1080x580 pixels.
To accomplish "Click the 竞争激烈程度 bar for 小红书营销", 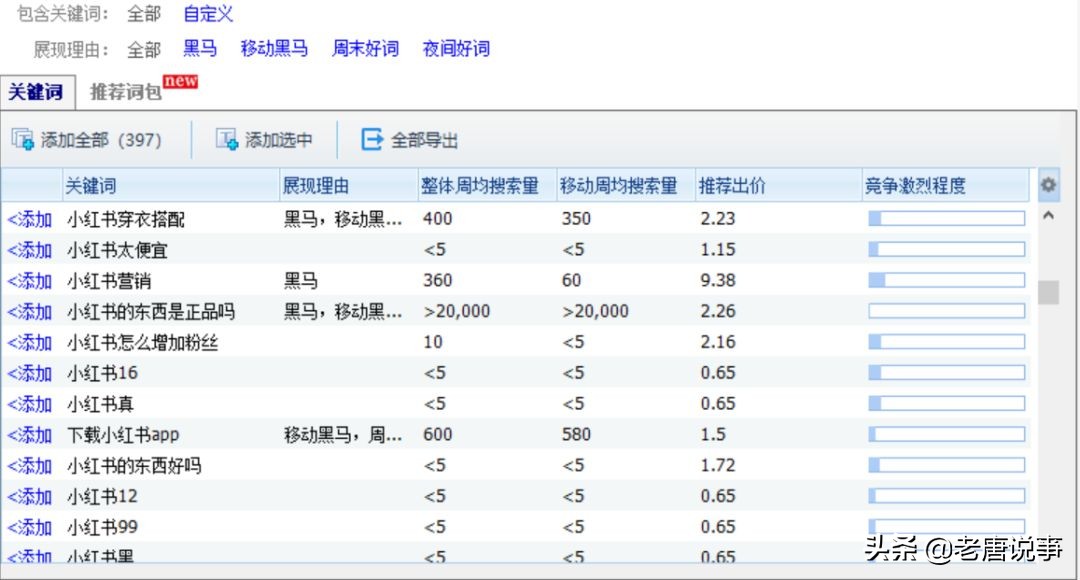I will click(946, 280).
